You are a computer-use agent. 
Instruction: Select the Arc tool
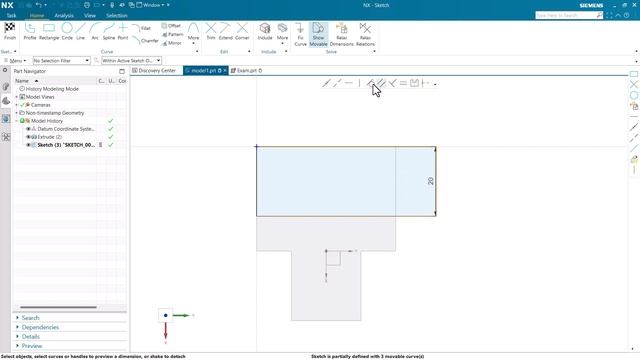tap(95, 31)
